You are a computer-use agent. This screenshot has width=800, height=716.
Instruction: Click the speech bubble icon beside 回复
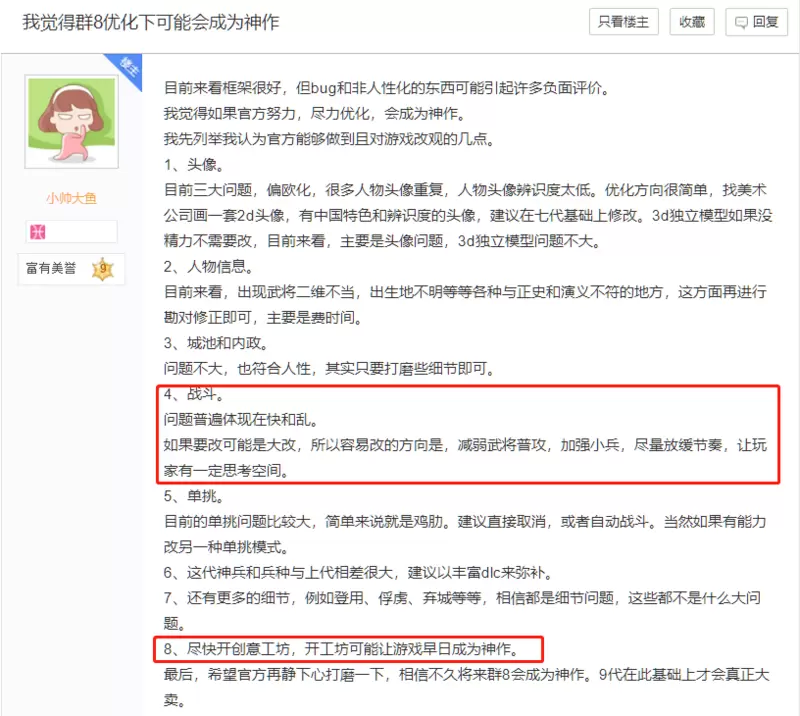tap(741, 22)
